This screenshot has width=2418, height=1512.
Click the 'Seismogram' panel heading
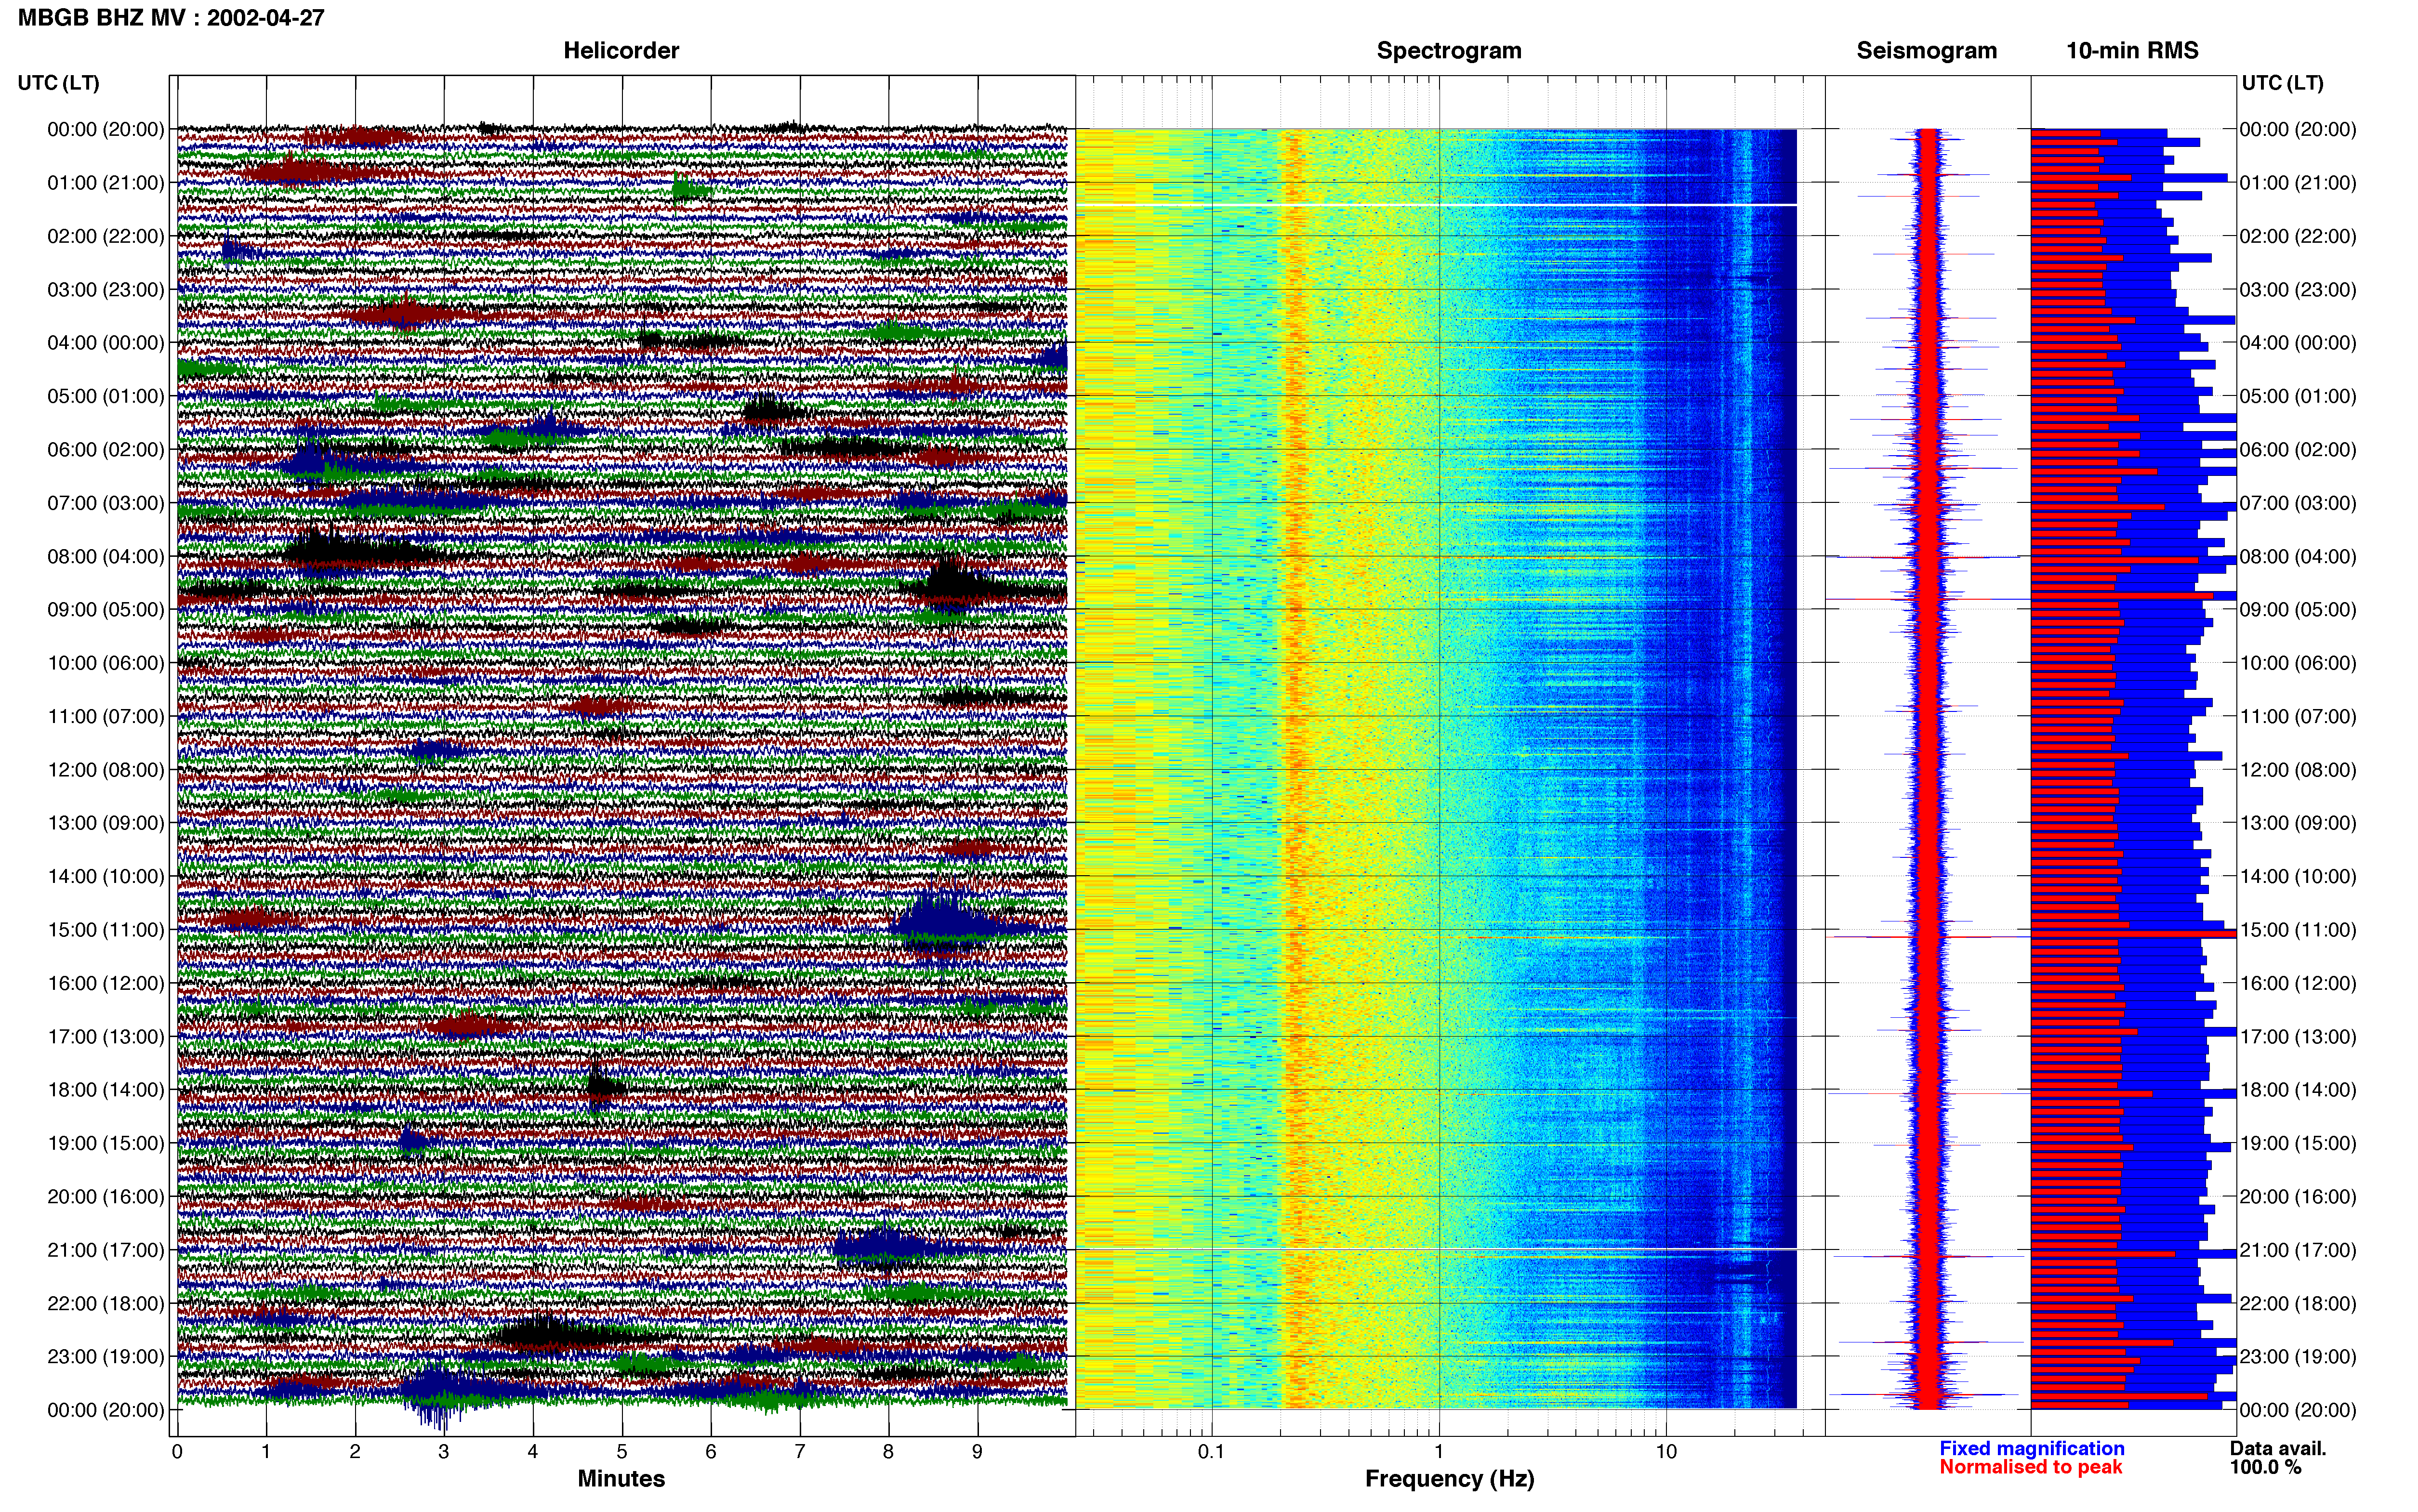(1926, 51)
